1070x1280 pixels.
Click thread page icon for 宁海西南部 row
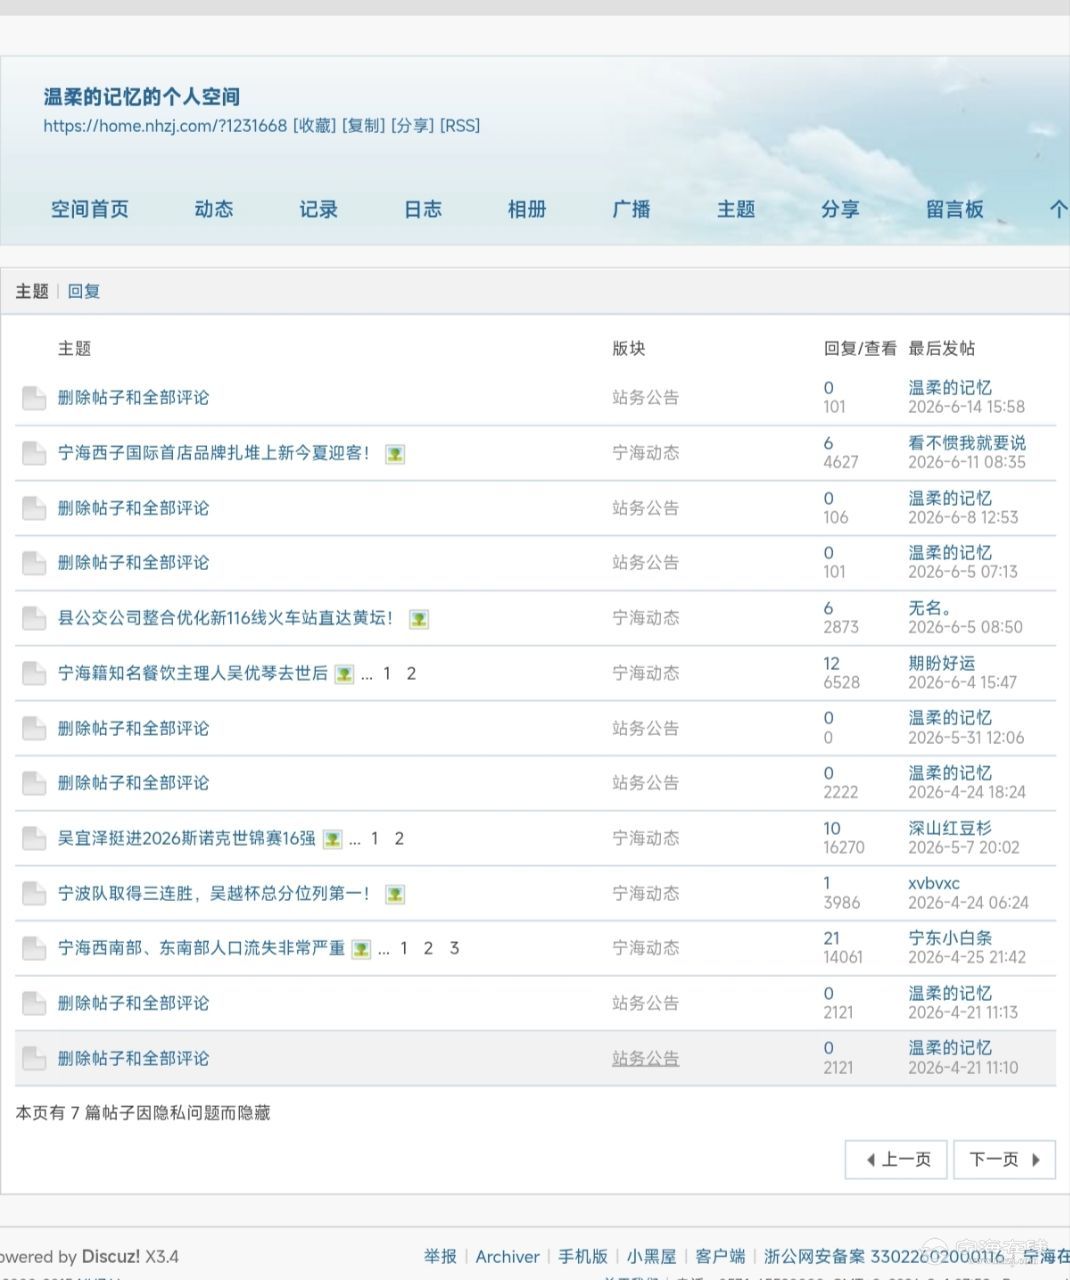tap(34, 948)
